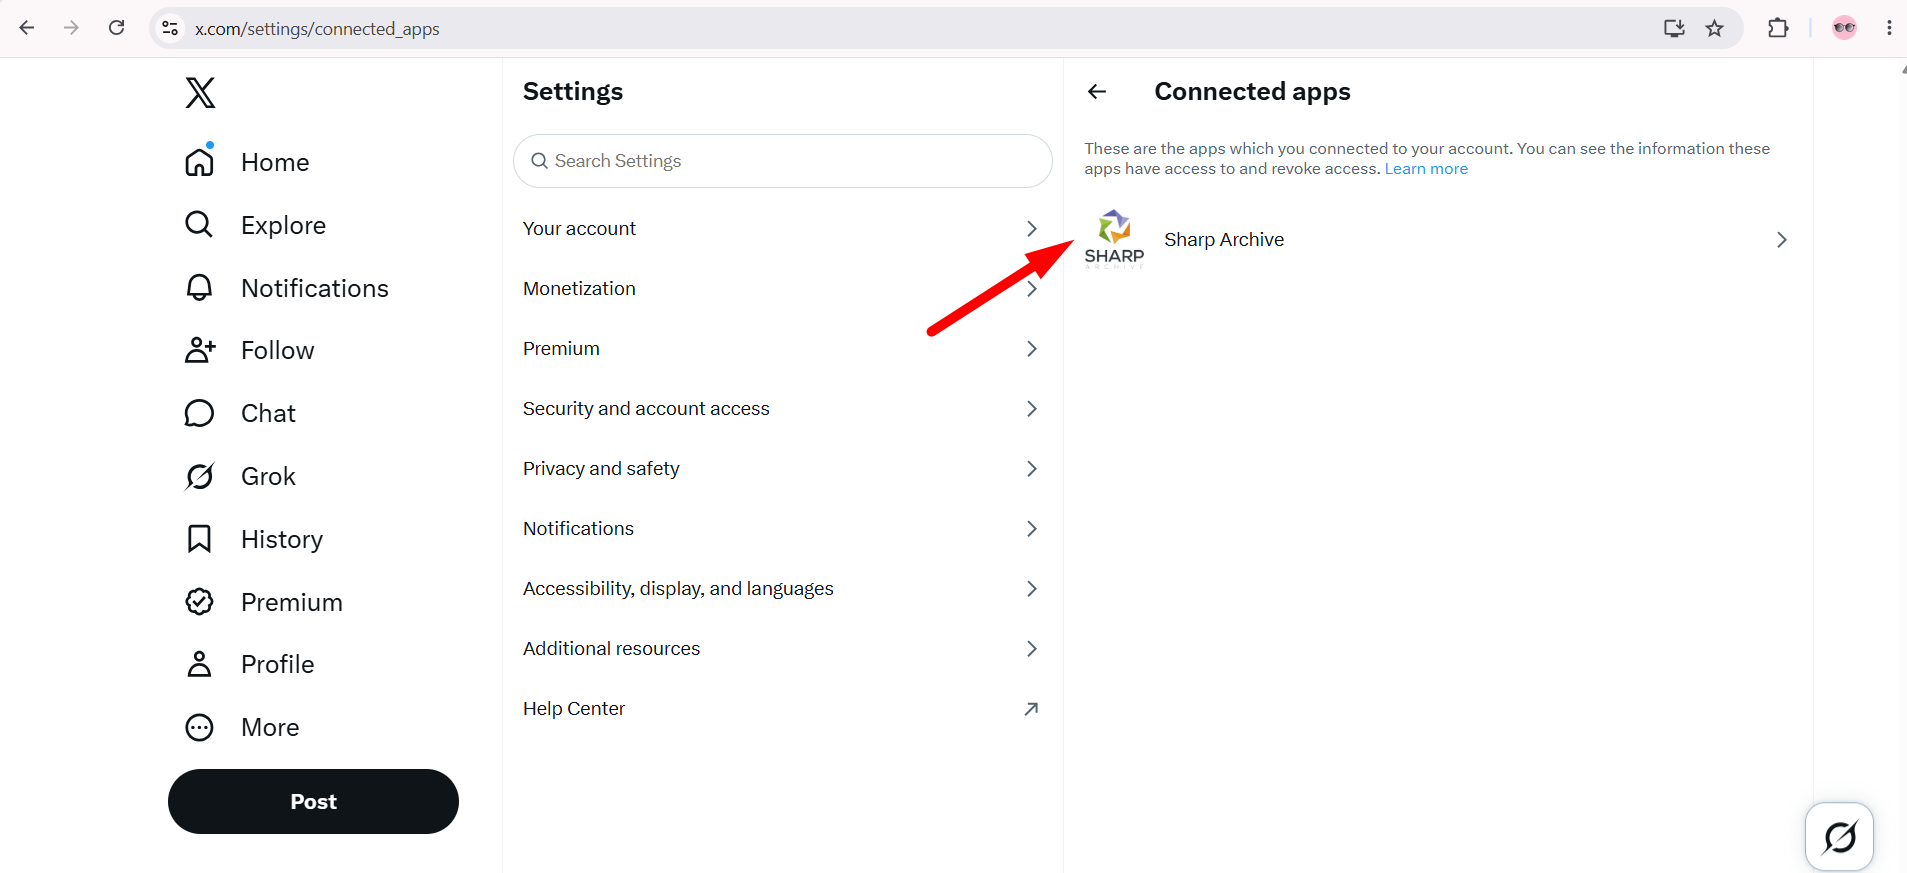View site information icon in address bar

(171, 28)
